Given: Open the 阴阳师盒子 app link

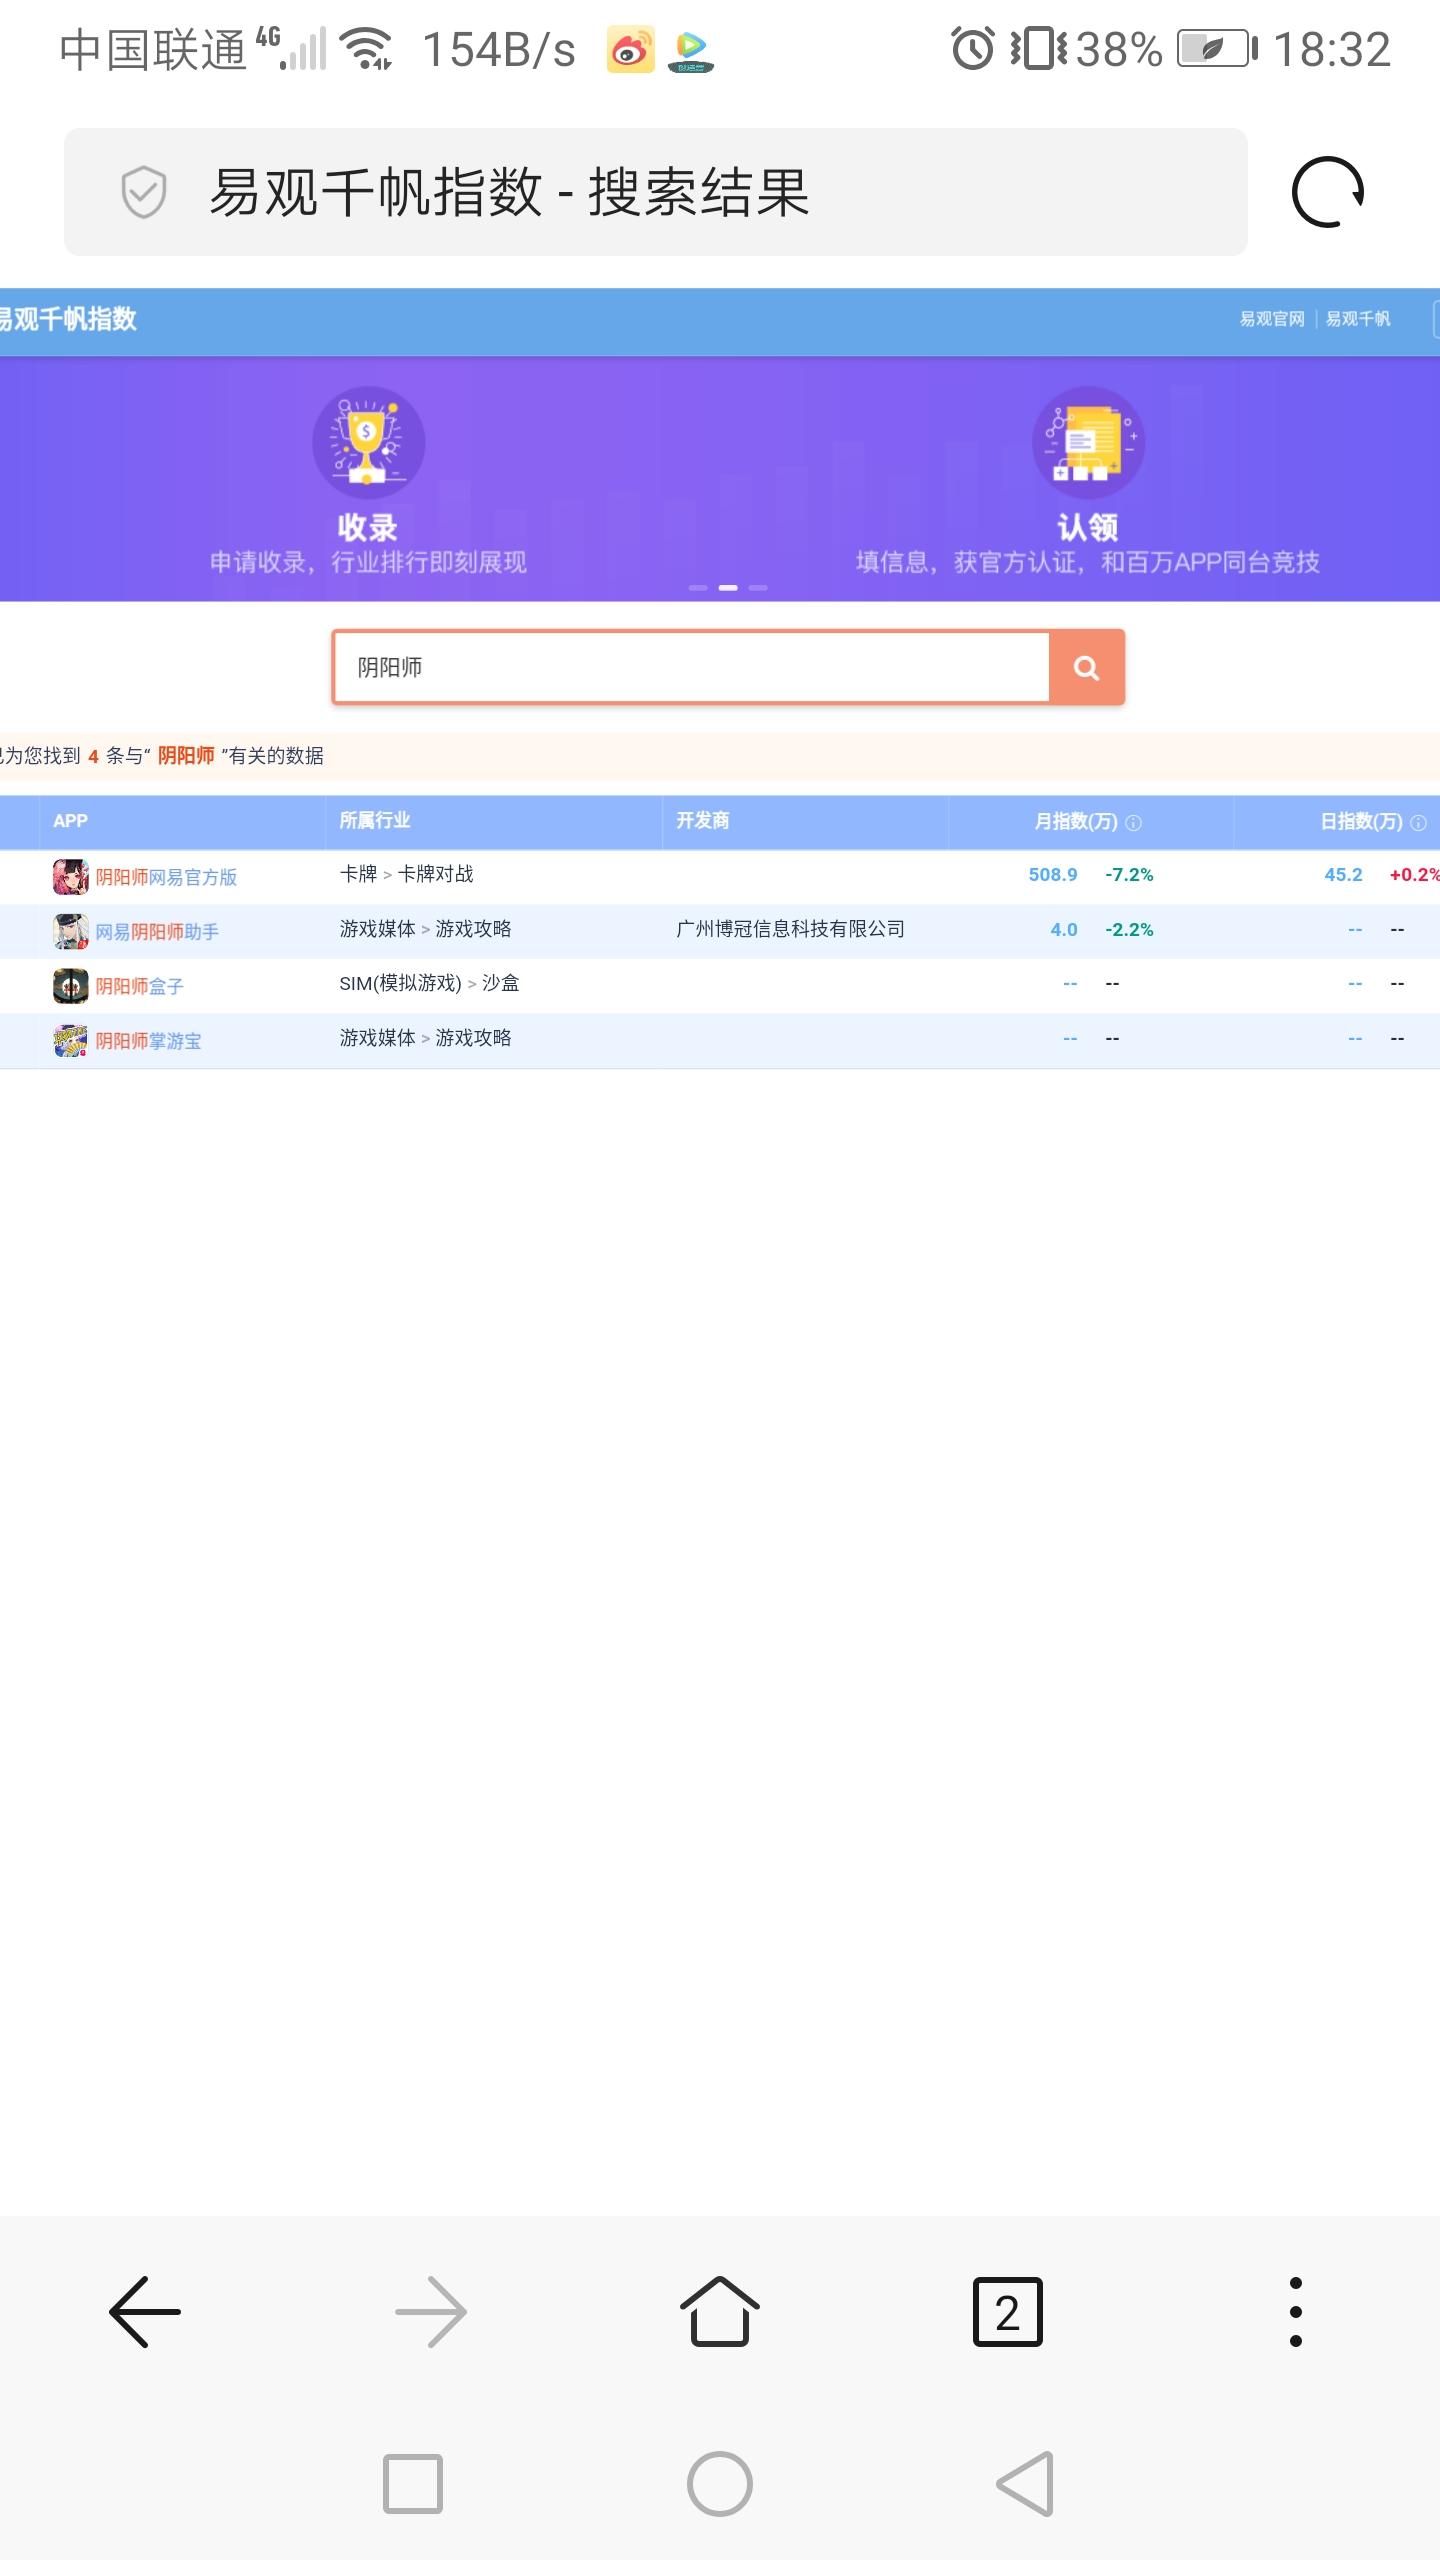Looking at the screenshot, I should (x=139, y=986).
